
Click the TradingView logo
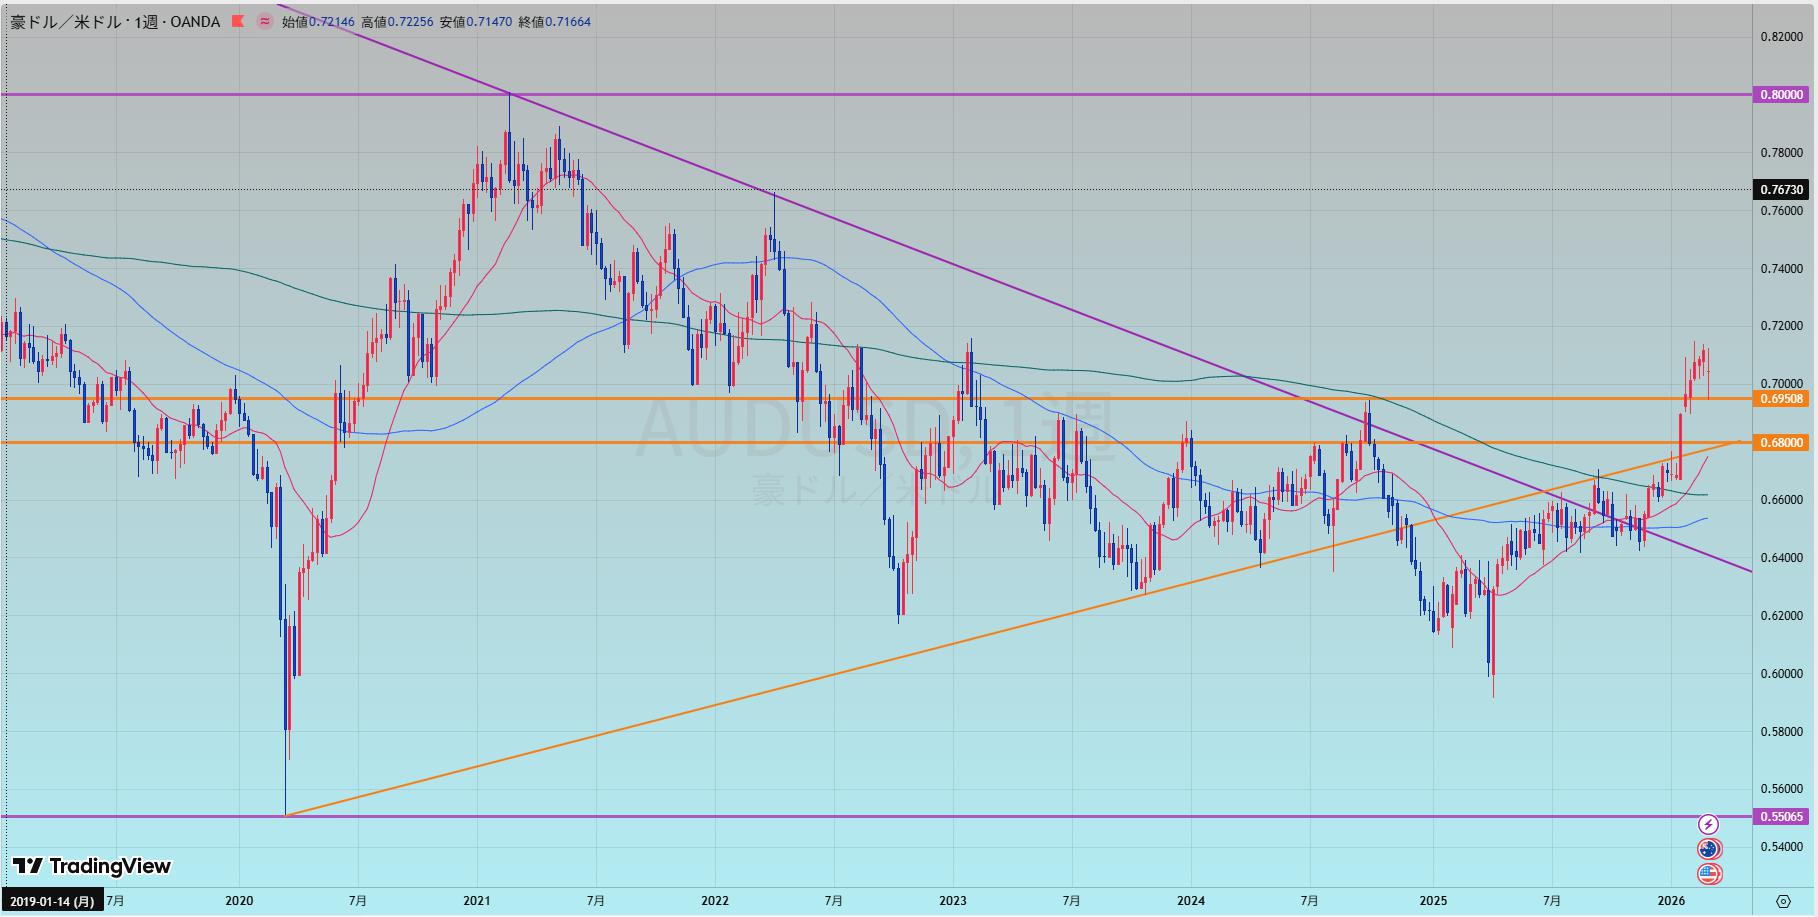click(92, 866)
